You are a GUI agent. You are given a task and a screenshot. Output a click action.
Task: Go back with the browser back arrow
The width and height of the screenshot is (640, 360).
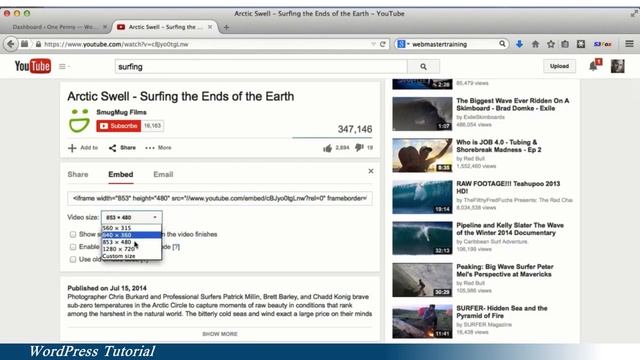point(11,44)
